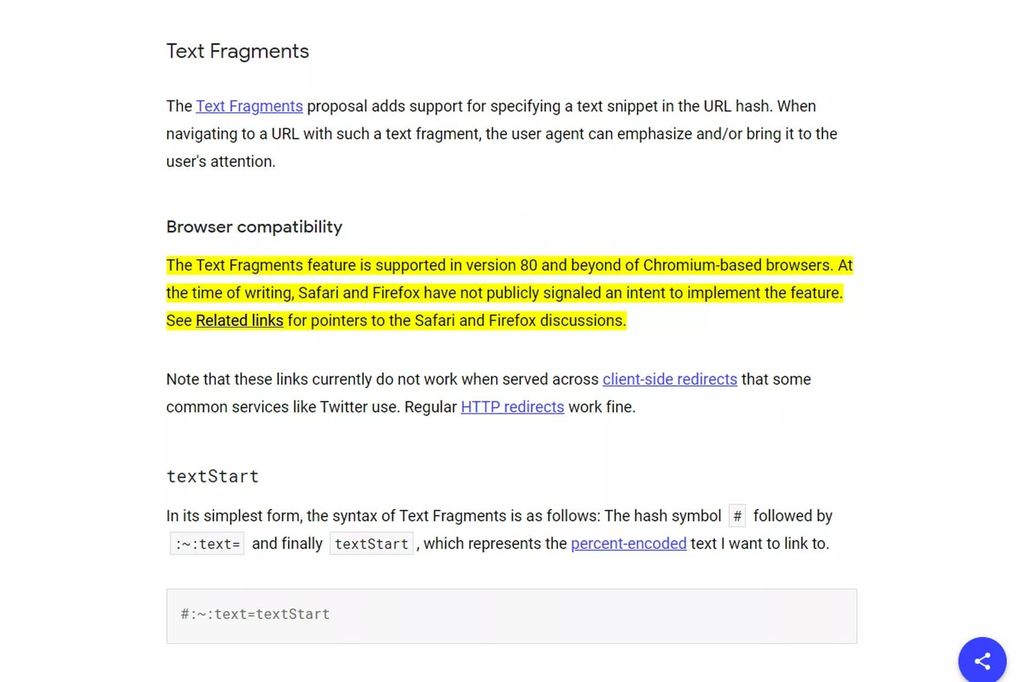This screenshot has height=682, width=1023.
Task: Click the phrase "hash symbol" in textStart section
Action: [679, 515]
